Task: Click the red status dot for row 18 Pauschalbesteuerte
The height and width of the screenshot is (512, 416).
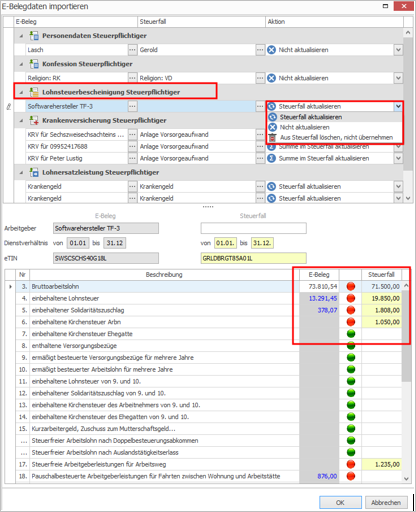Action: point(351,476)
